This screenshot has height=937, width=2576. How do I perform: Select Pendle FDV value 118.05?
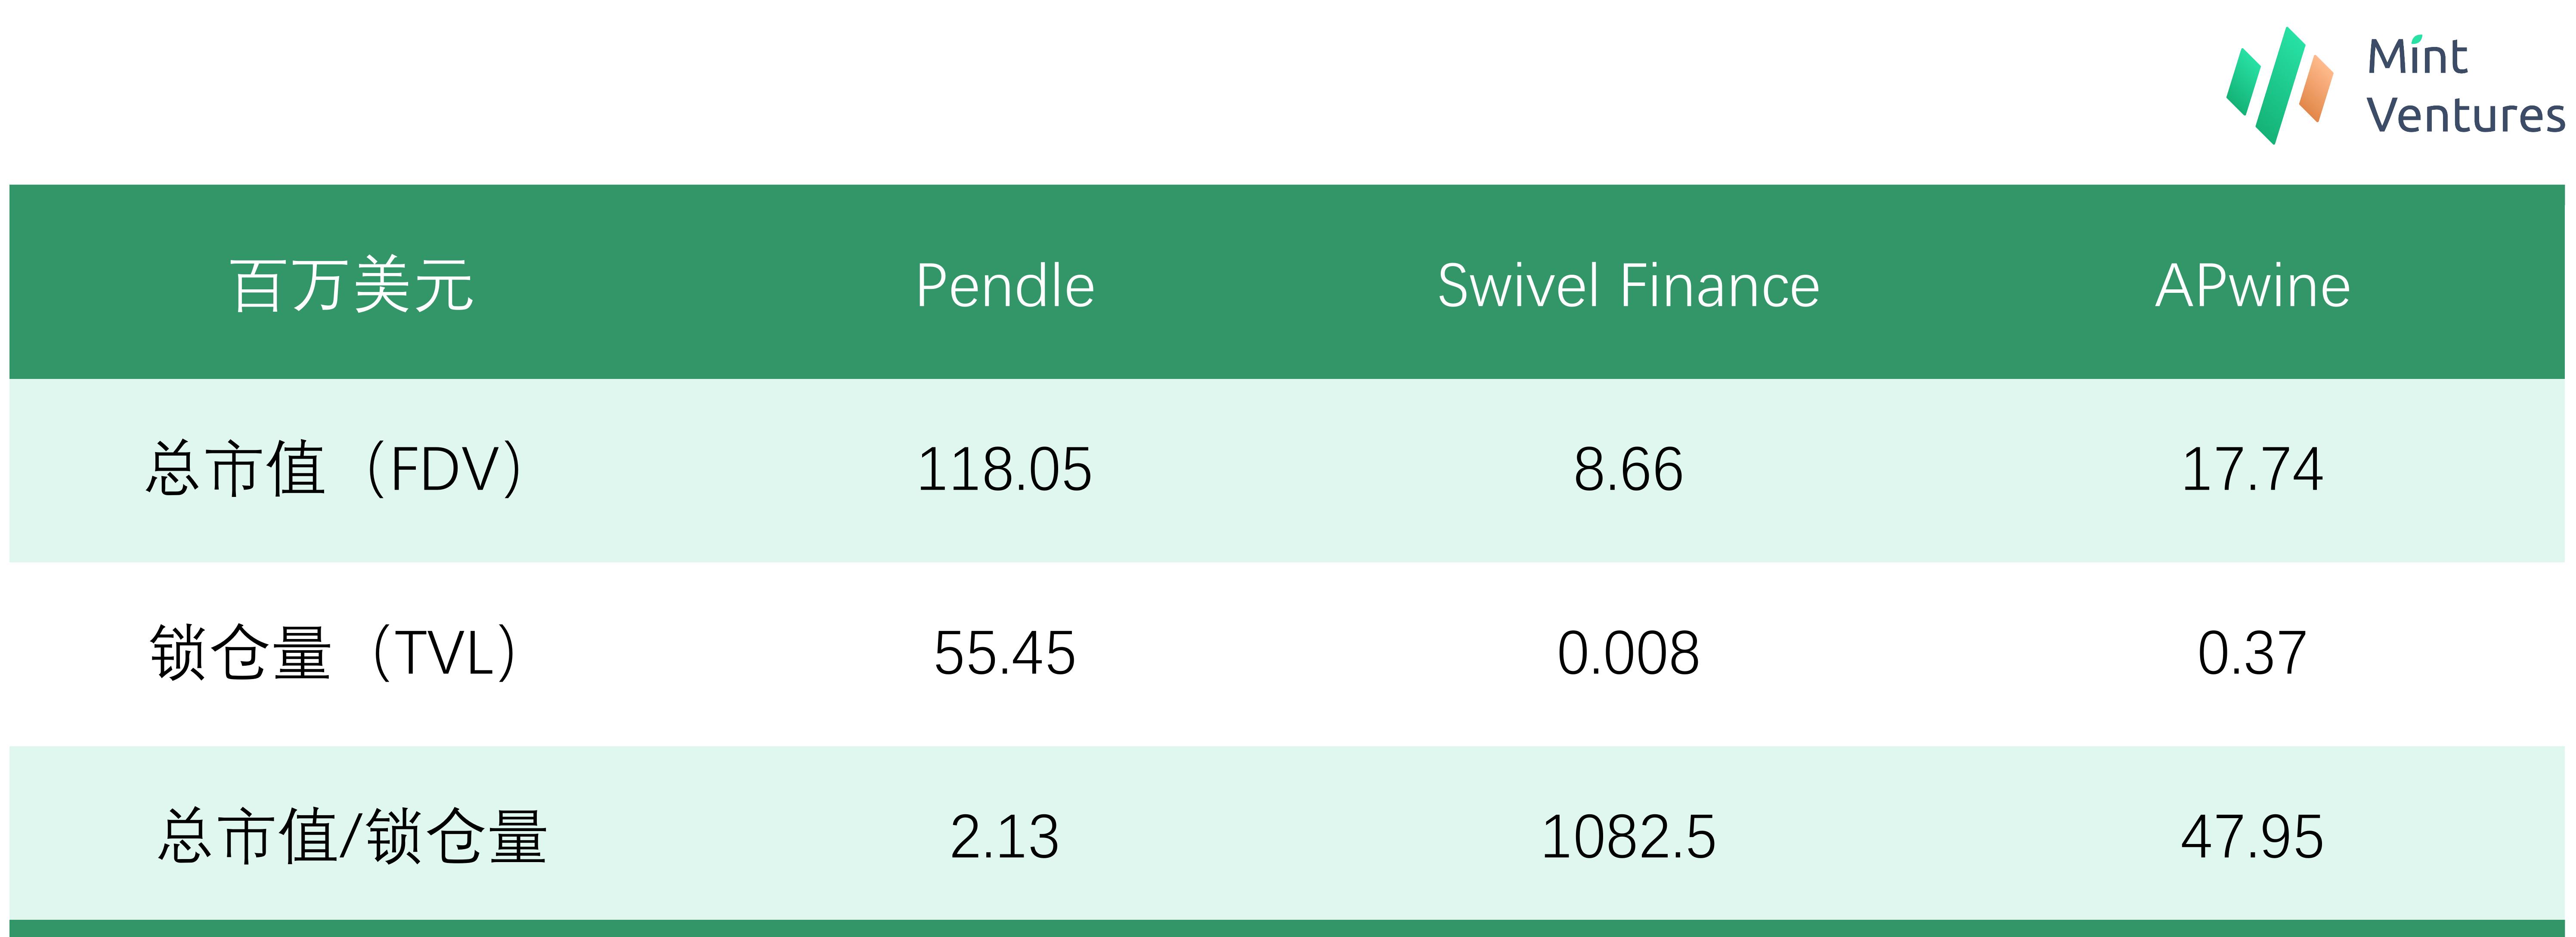click(x=1005, y=470)
